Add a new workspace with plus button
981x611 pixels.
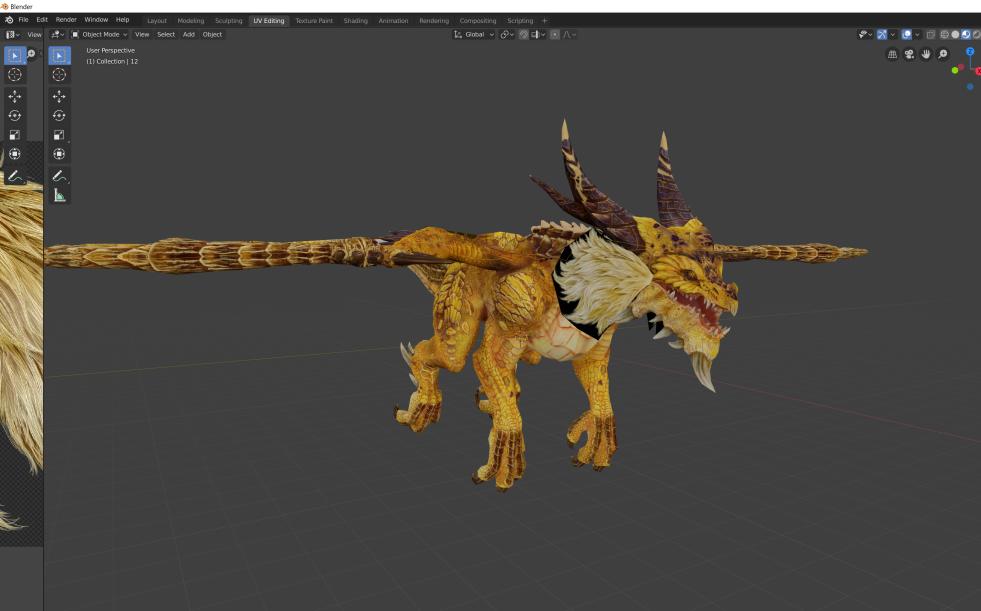(544, 21)
